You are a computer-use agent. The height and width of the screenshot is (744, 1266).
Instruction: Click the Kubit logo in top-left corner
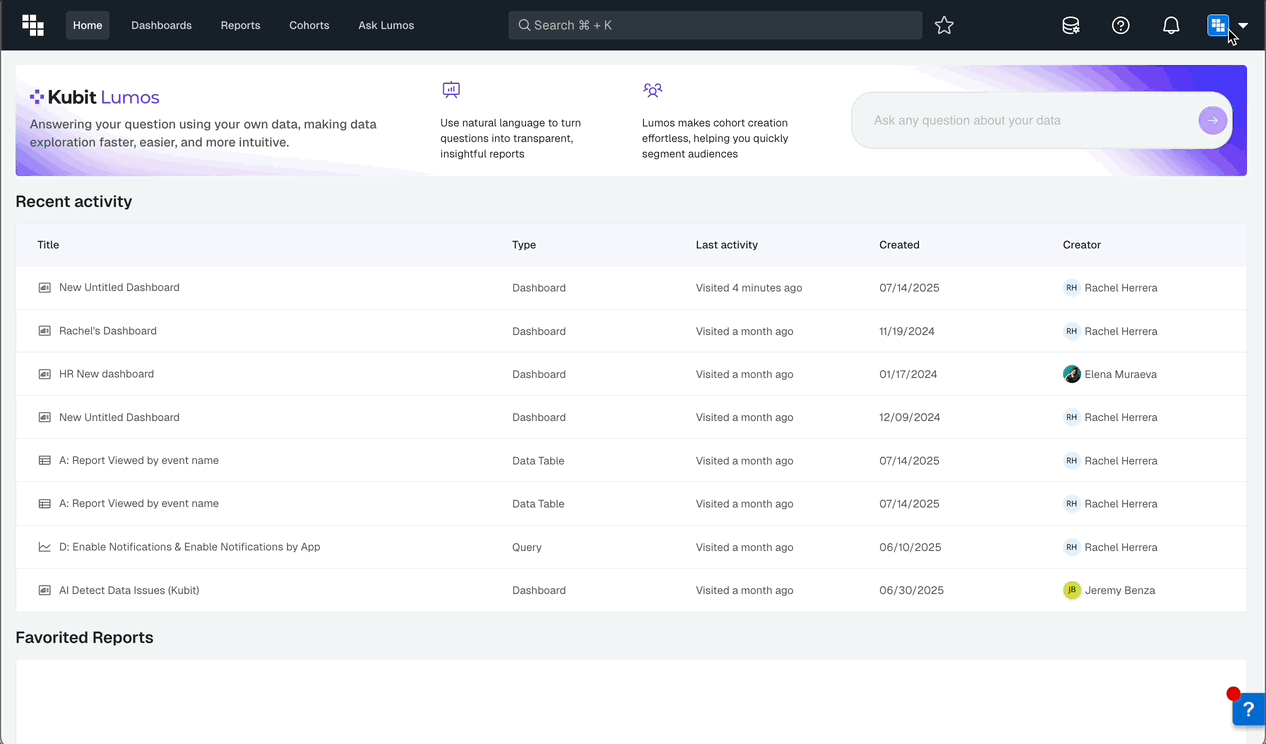click(33, 25)
